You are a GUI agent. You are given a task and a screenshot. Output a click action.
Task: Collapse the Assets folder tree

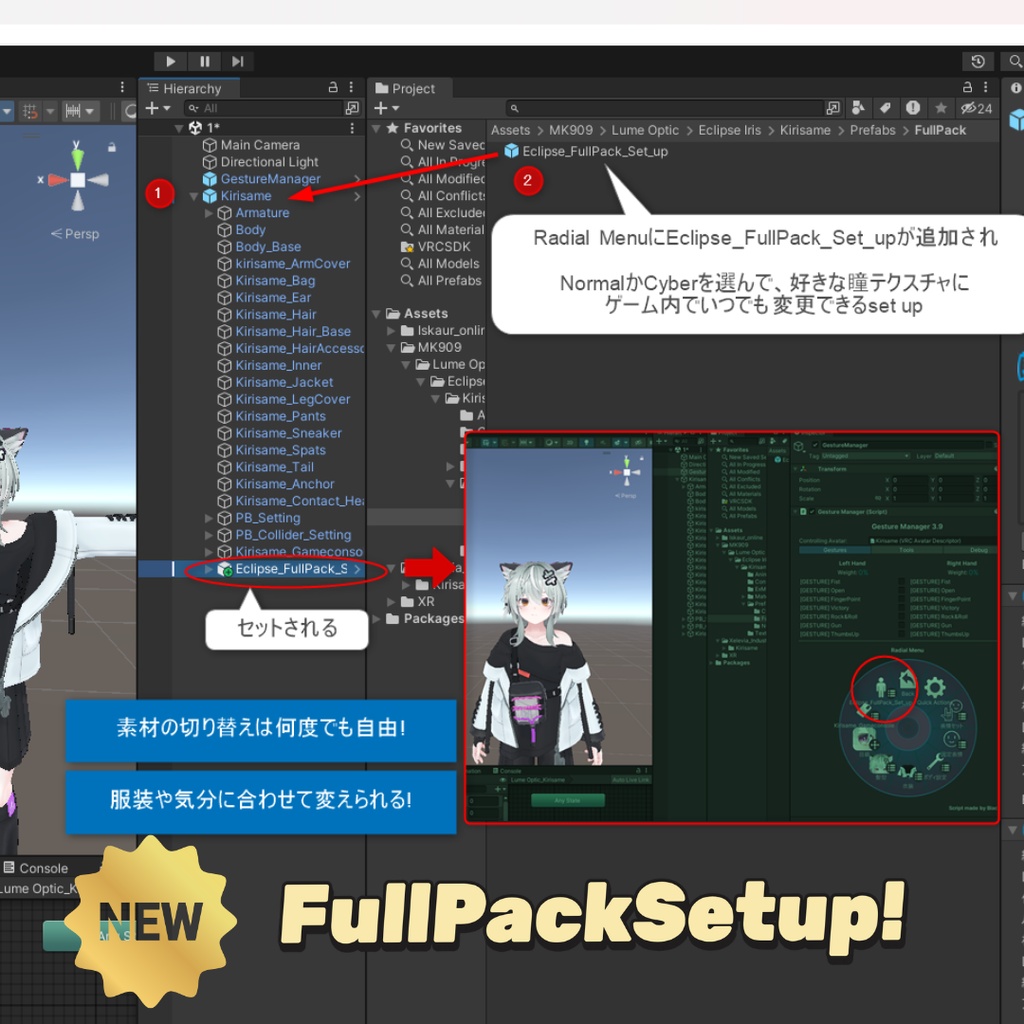pos(376,314)
